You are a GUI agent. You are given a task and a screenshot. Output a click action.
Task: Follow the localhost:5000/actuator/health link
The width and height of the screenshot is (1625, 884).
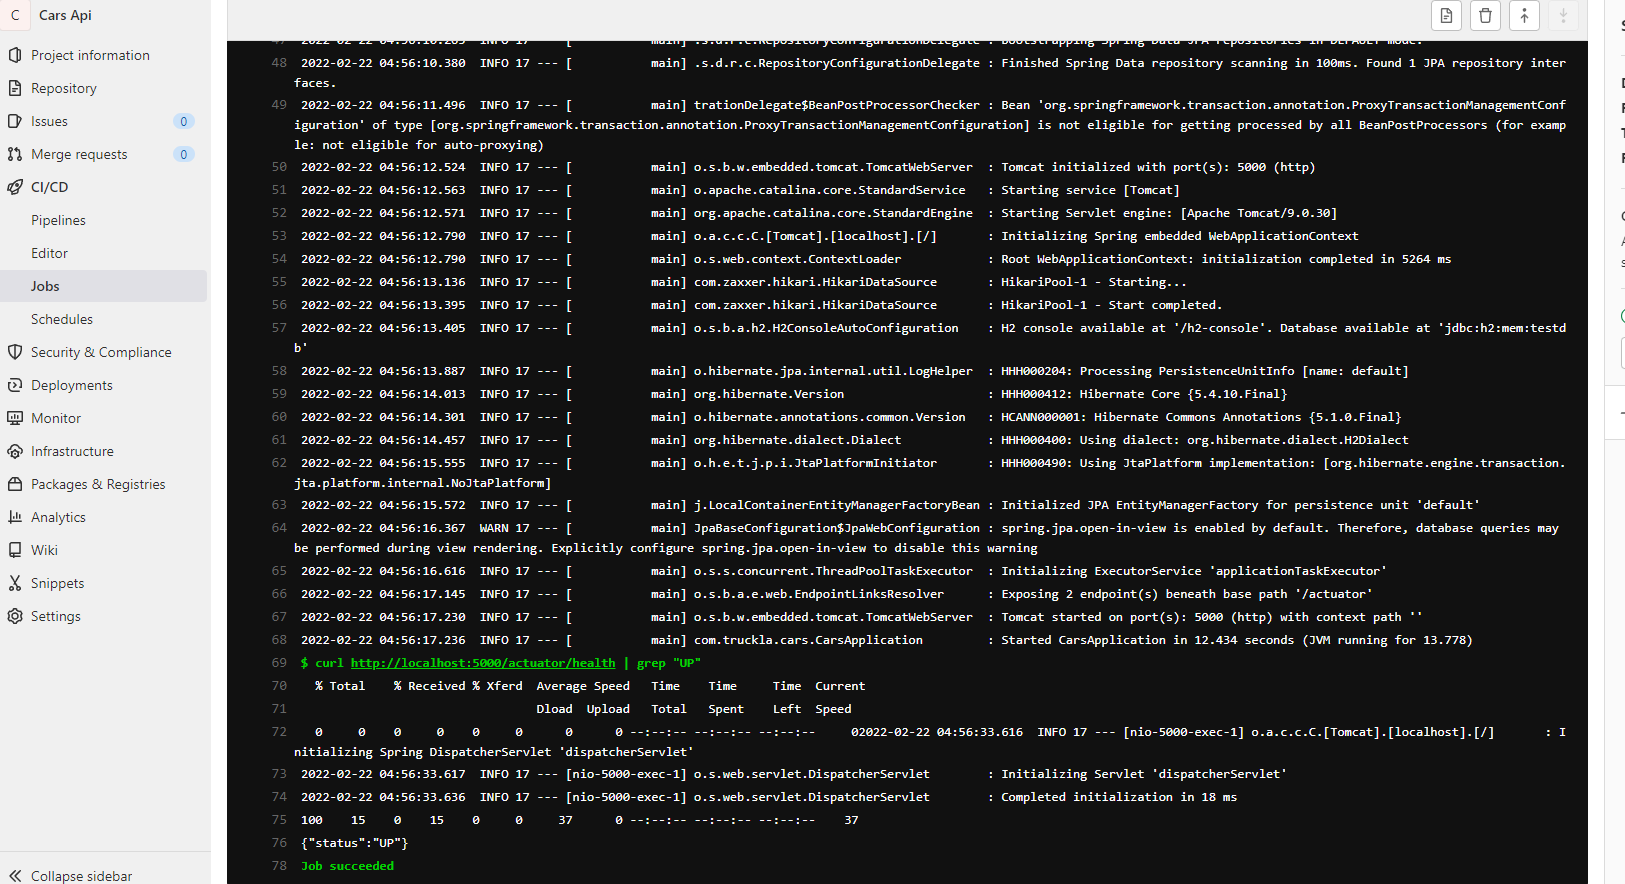click(483, 663)
